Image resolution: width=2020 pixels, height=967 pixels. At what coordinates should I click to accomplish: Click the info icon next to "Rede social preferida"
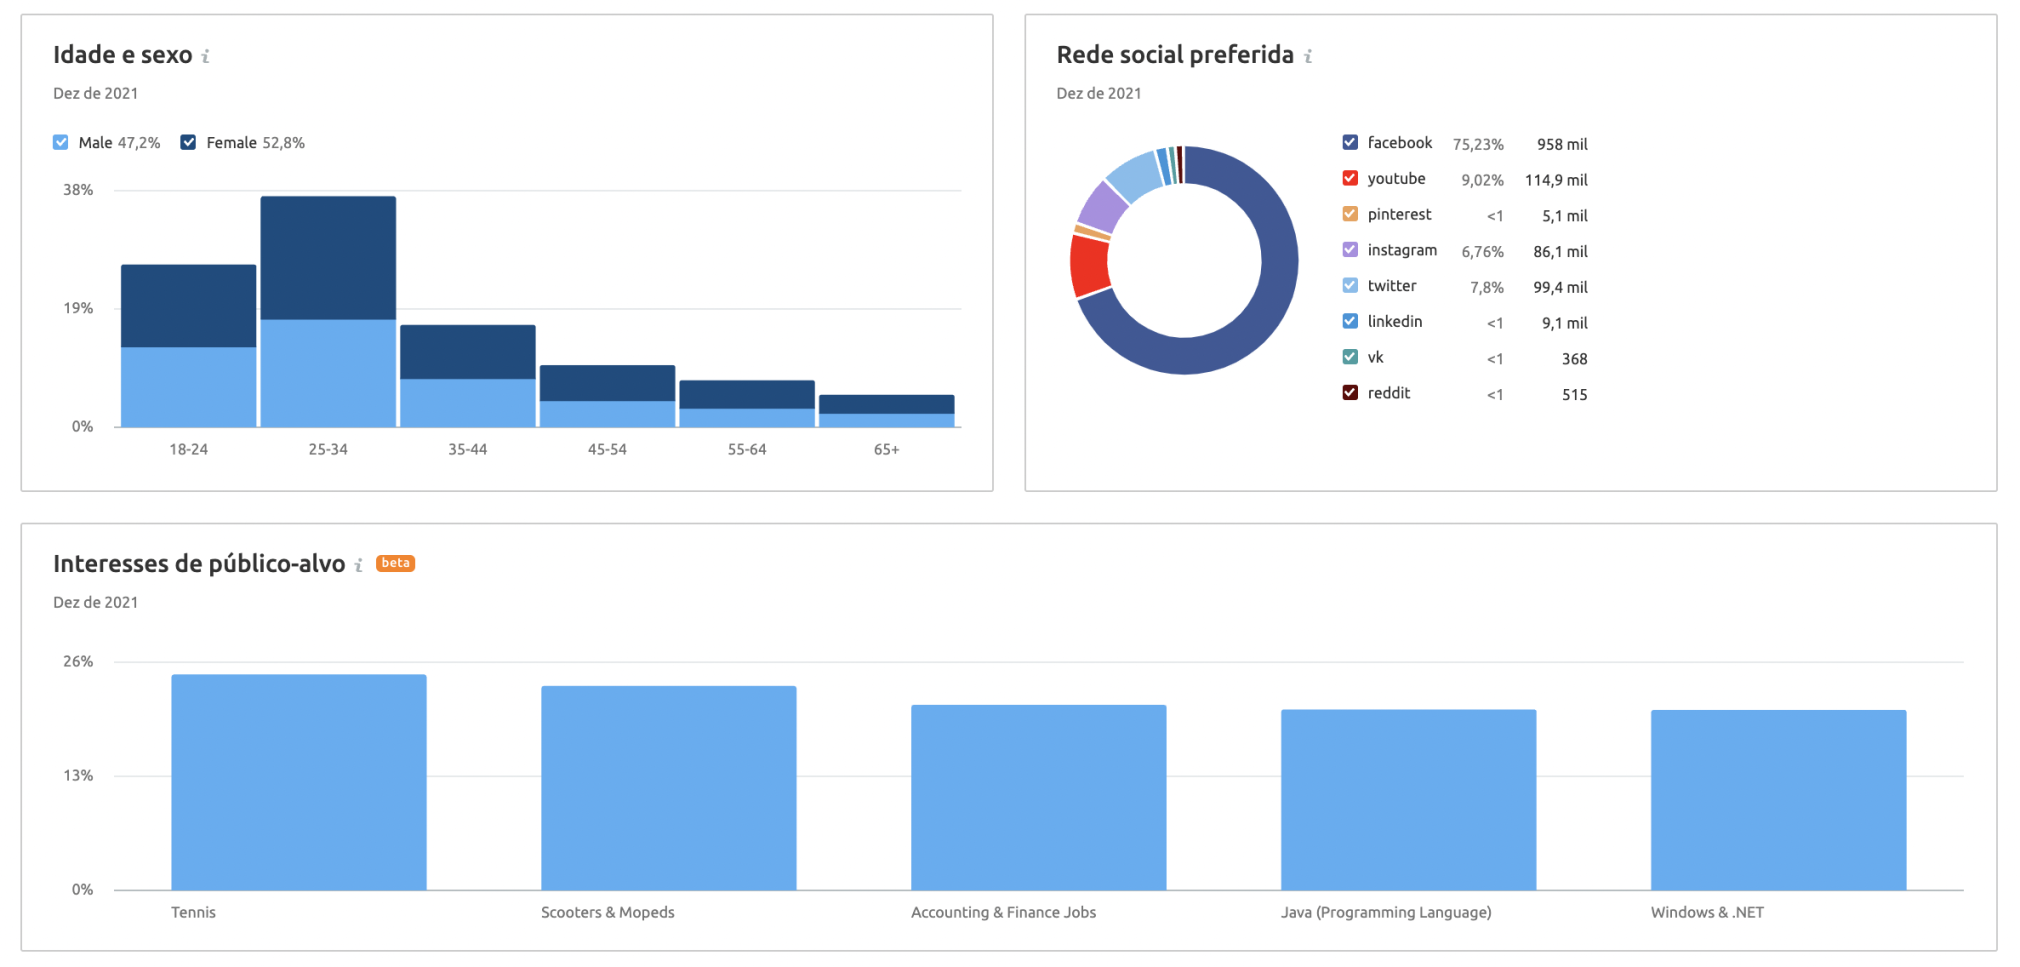coord(1308,57)
